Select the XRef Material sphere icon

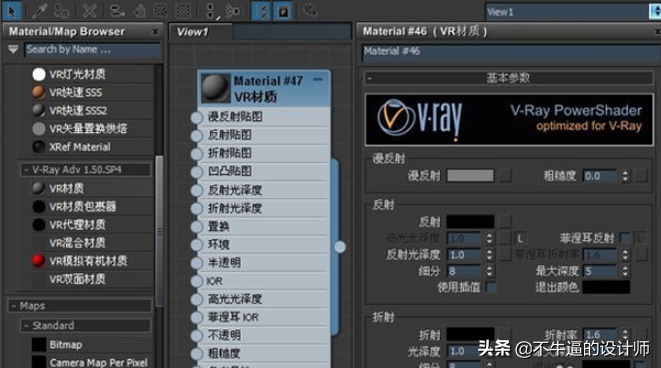tap(39, 147)
